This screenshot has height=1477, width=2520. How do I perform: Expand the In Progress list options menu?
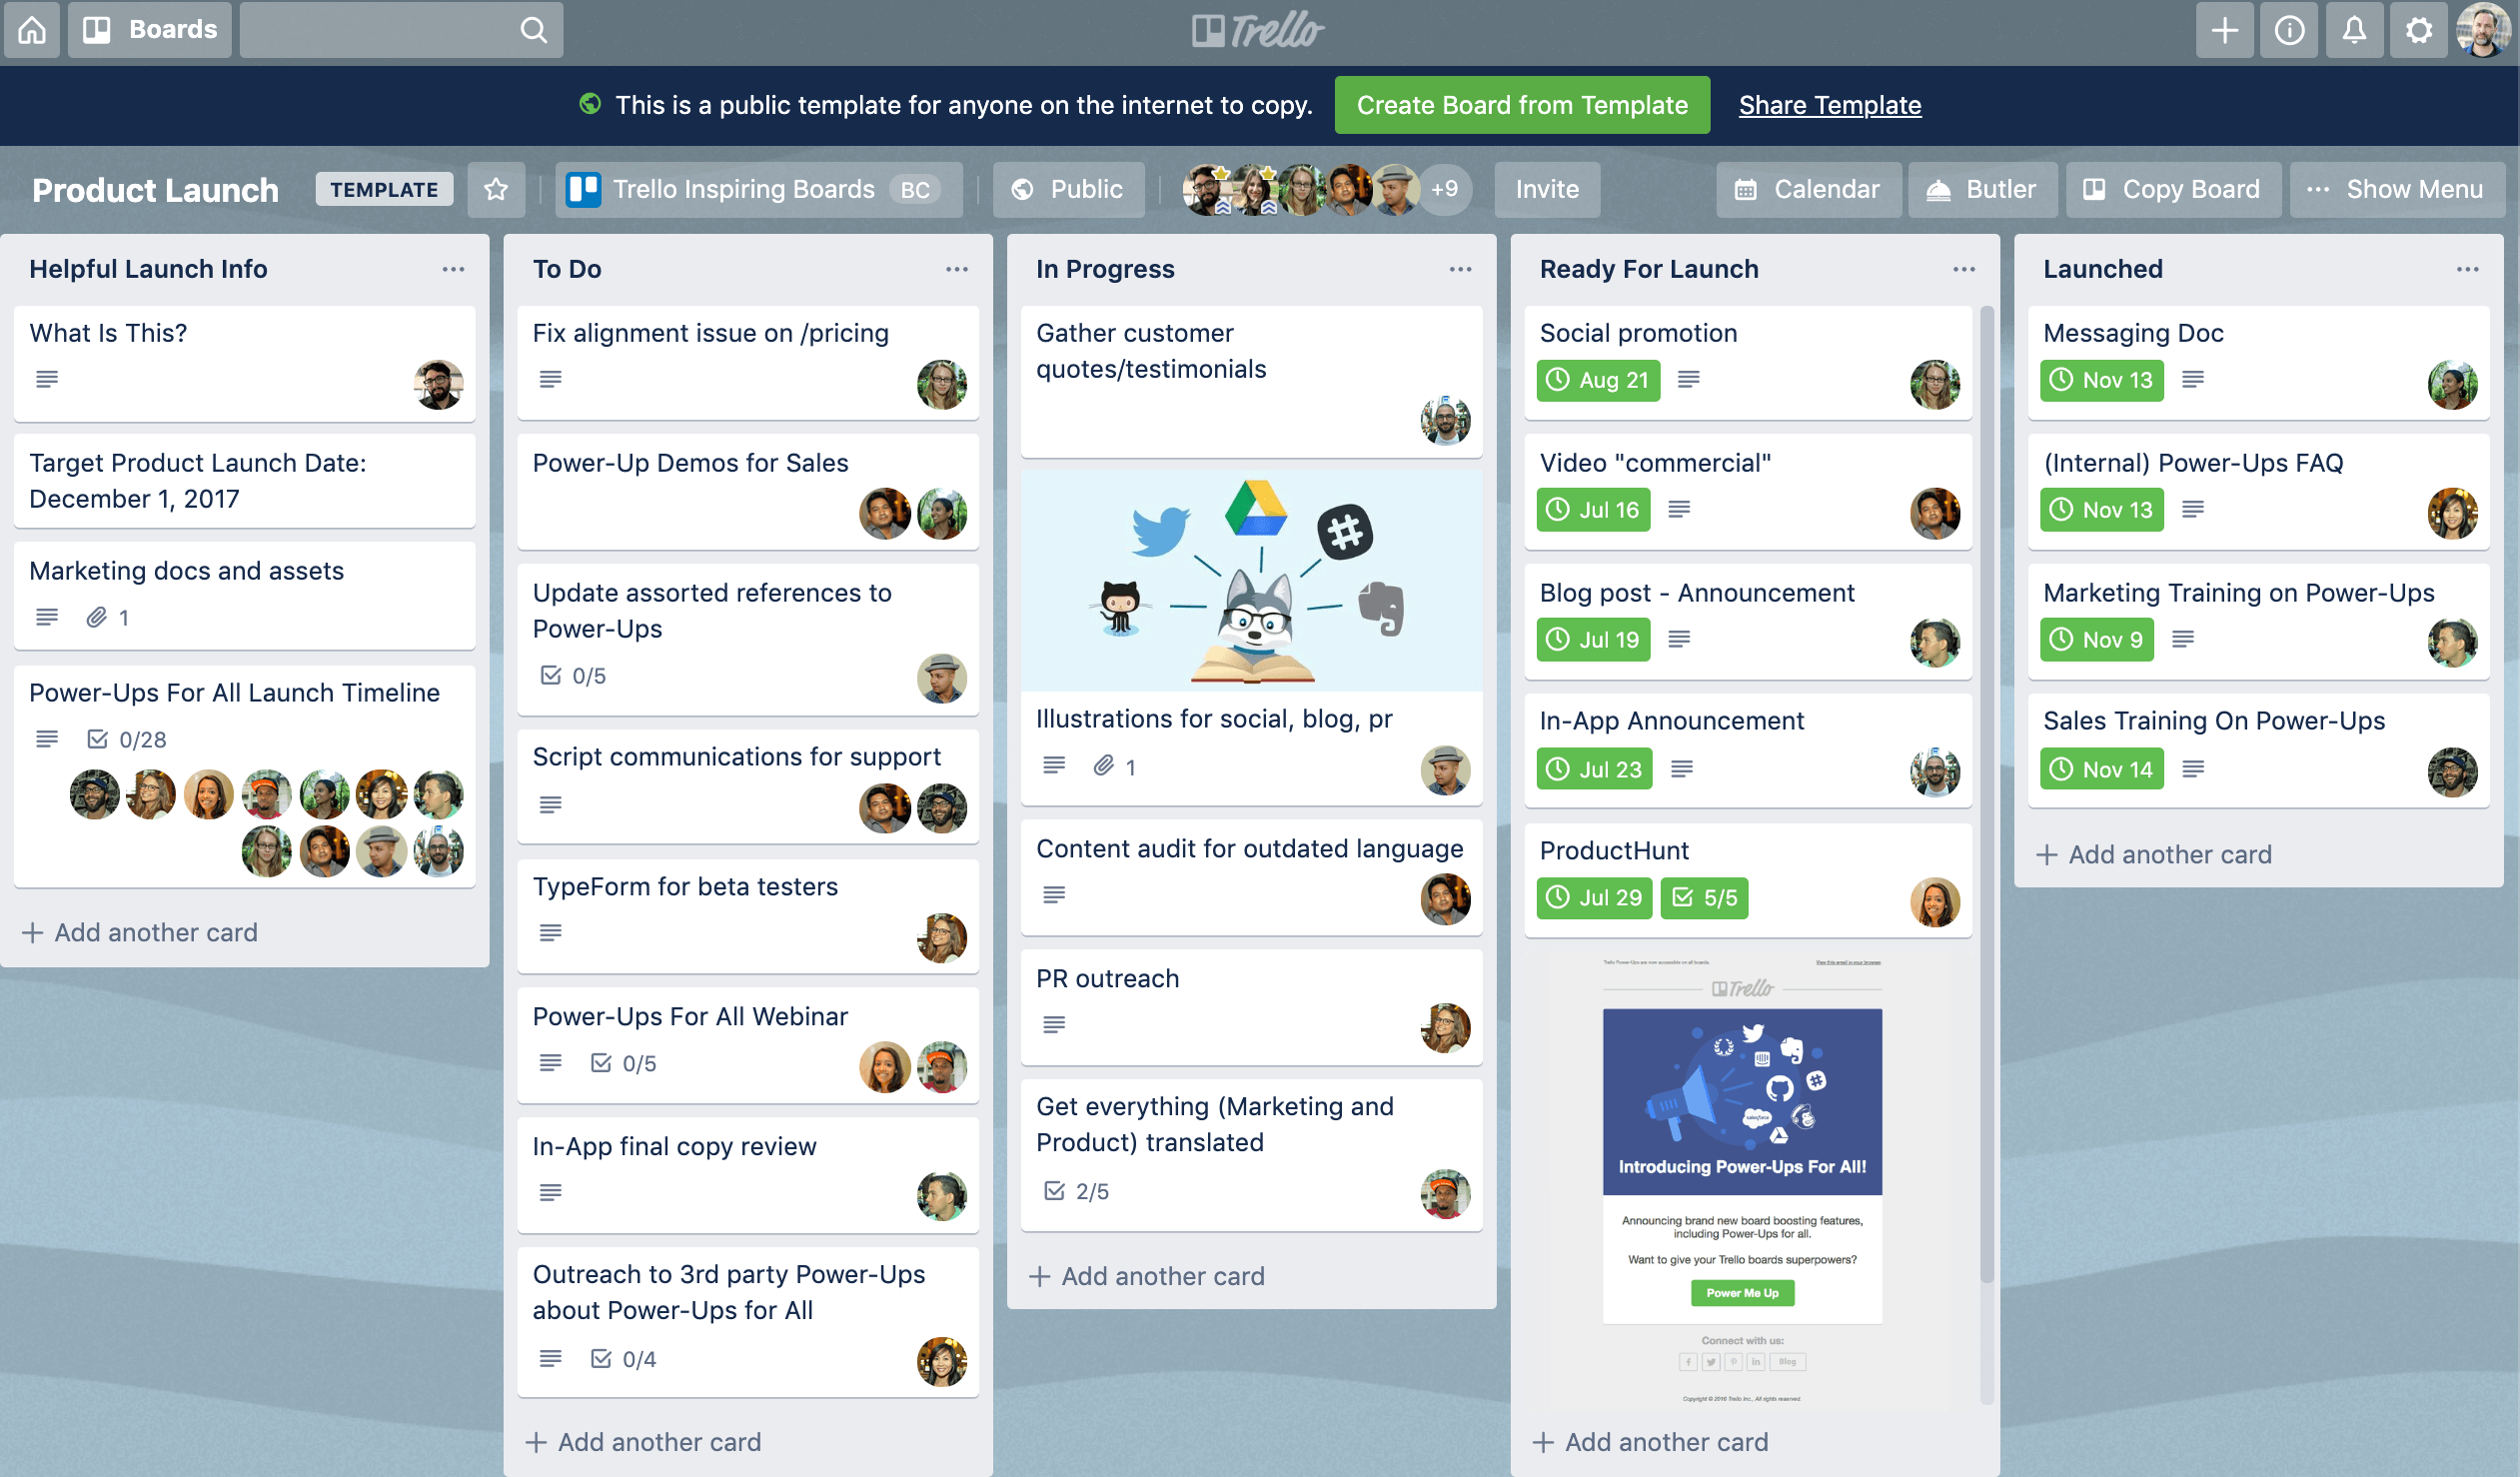[x=1459, y=267]
